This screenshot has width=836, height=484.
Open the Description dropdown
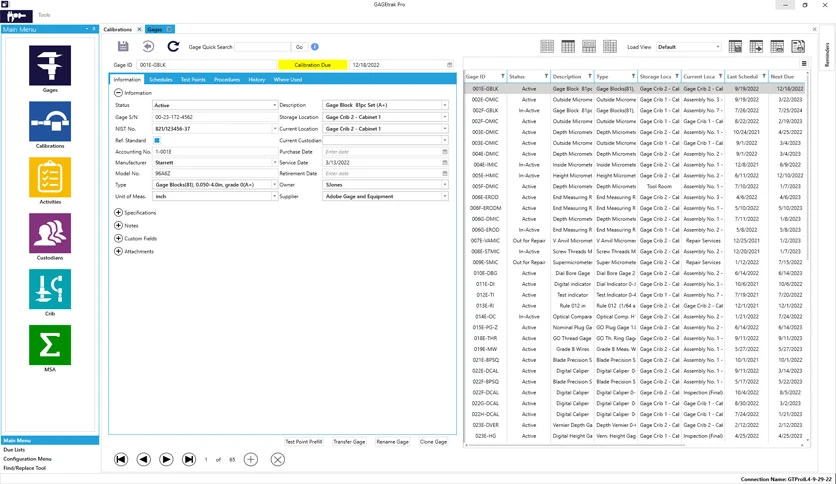pos(445,106)
